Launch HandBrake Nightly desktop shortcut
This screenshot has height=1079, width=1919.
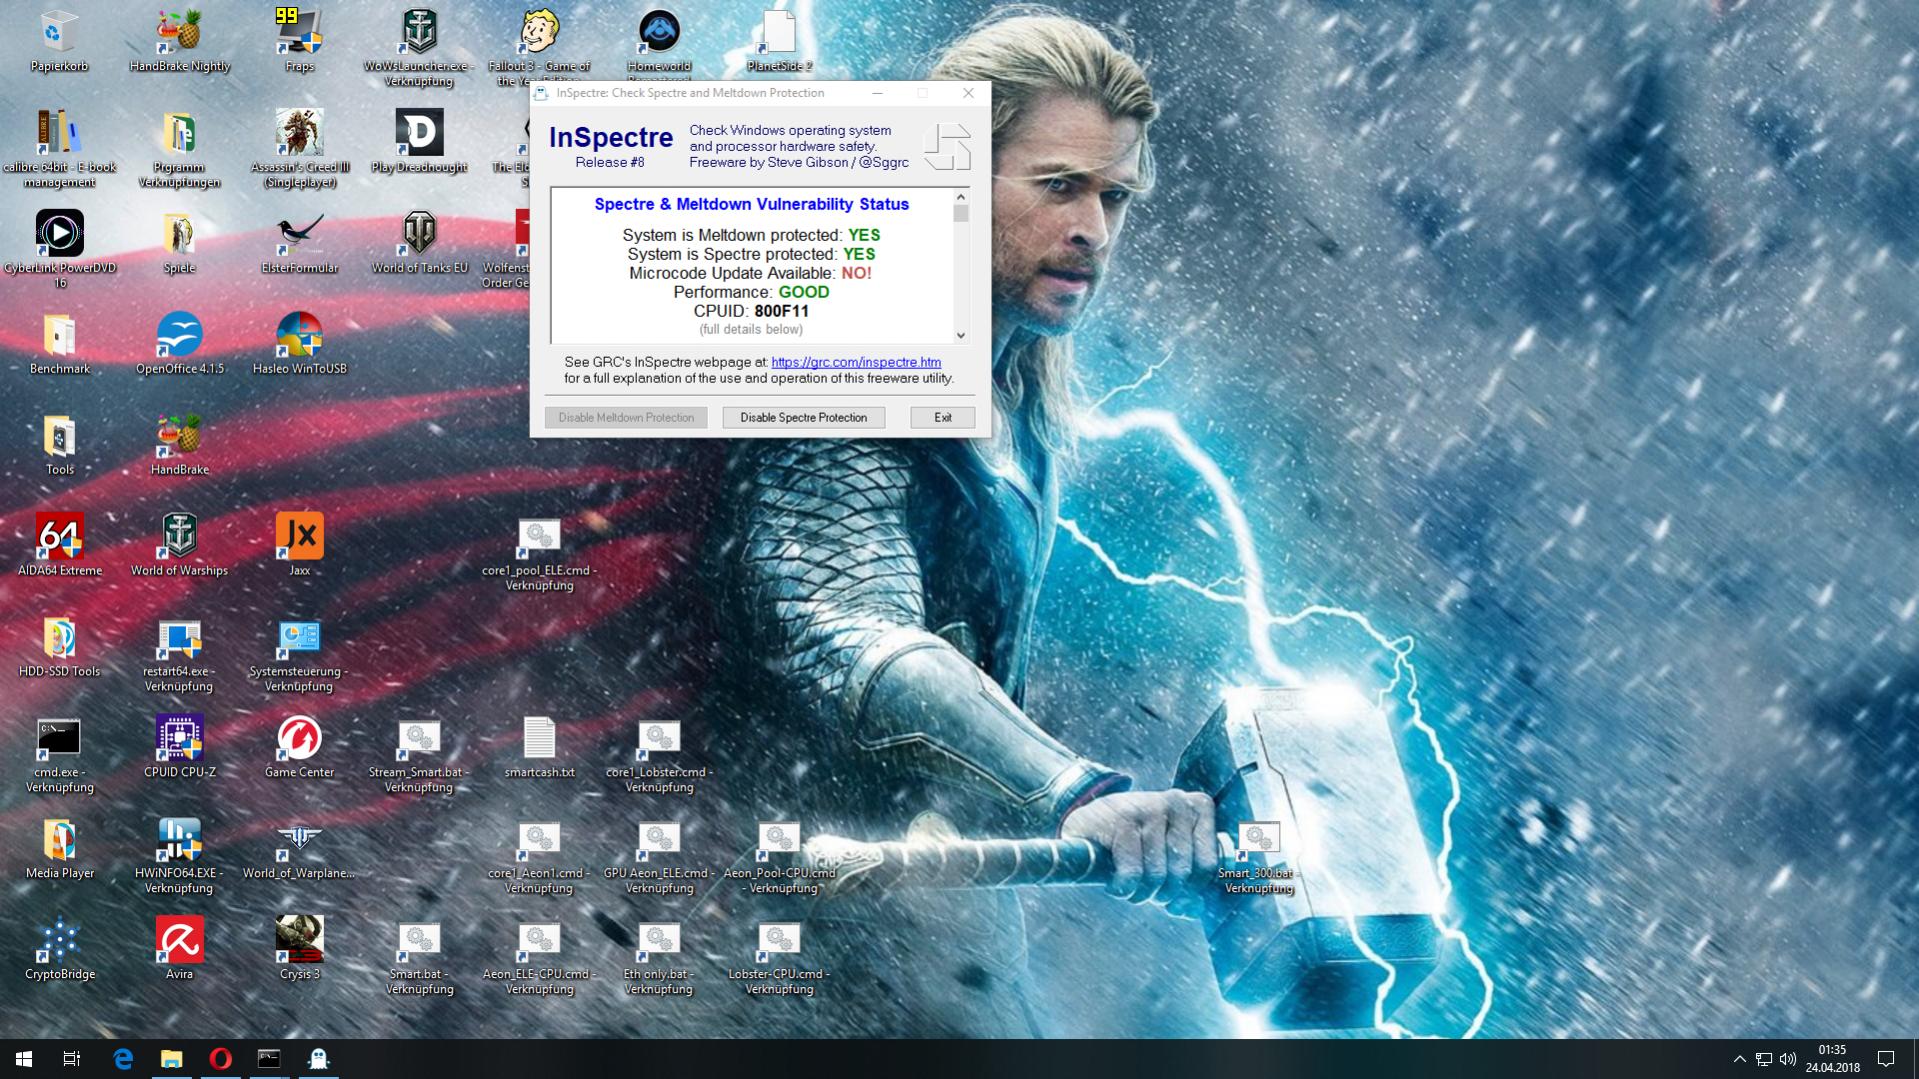click(179, 41)
